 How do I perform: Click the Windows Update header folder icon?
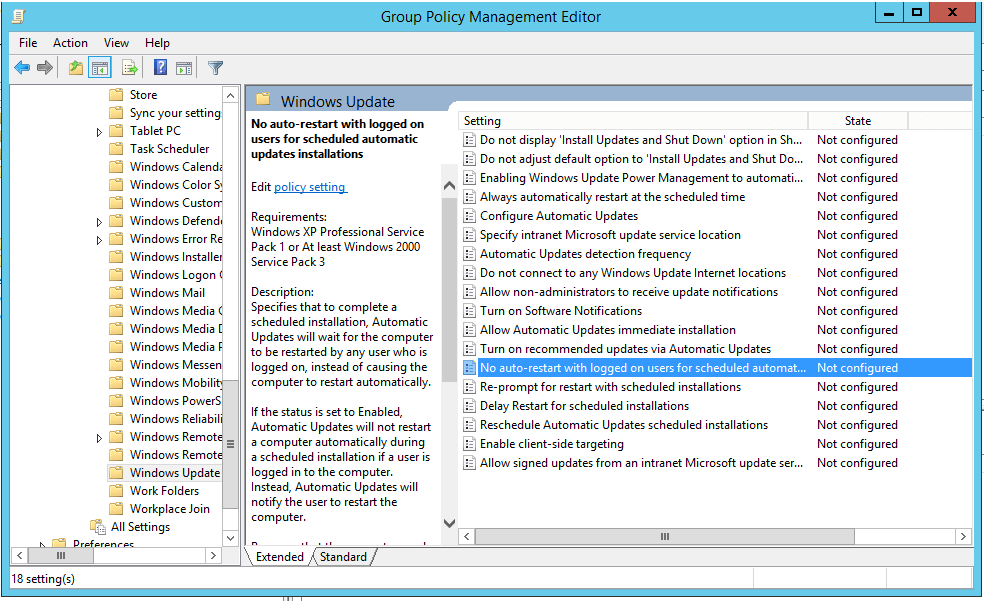pos(263,99)
